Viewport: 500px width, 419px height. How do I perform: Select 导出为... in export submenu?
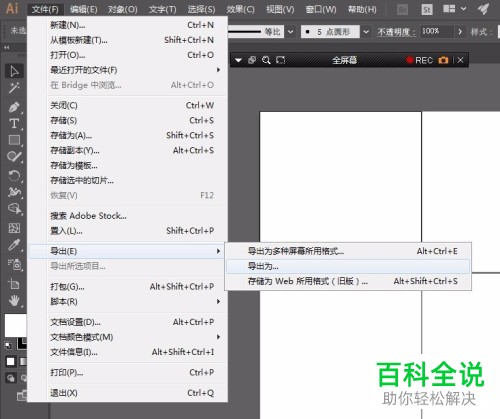(348, 266)
